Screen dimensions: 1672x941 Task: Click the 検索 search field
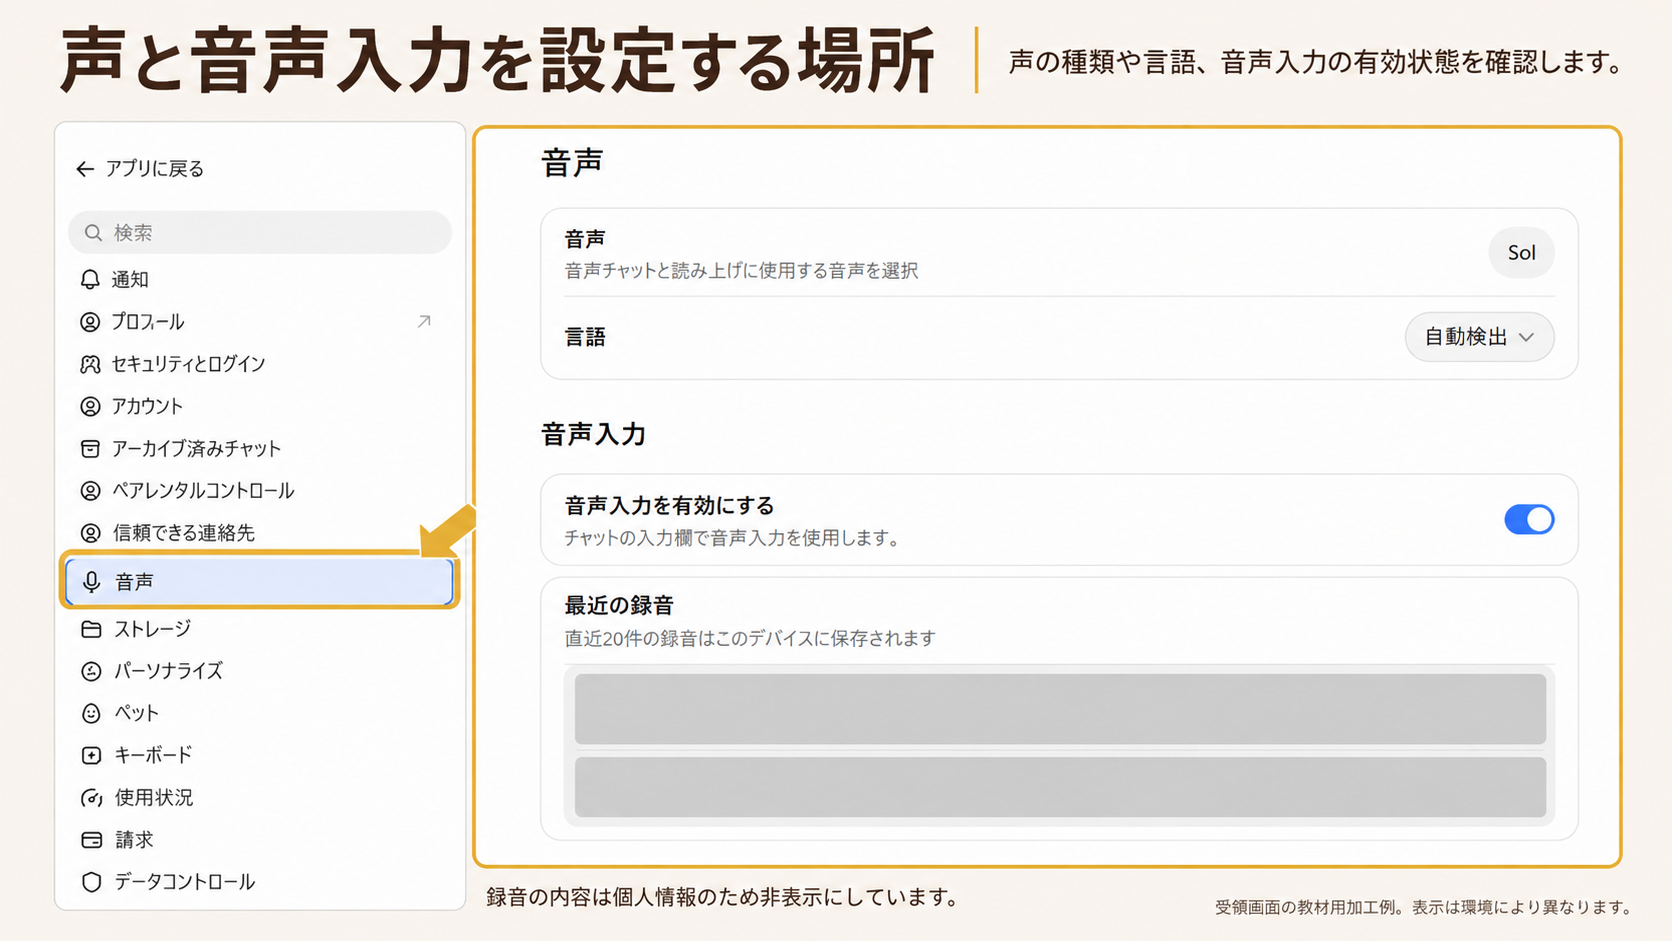point(260,233)
